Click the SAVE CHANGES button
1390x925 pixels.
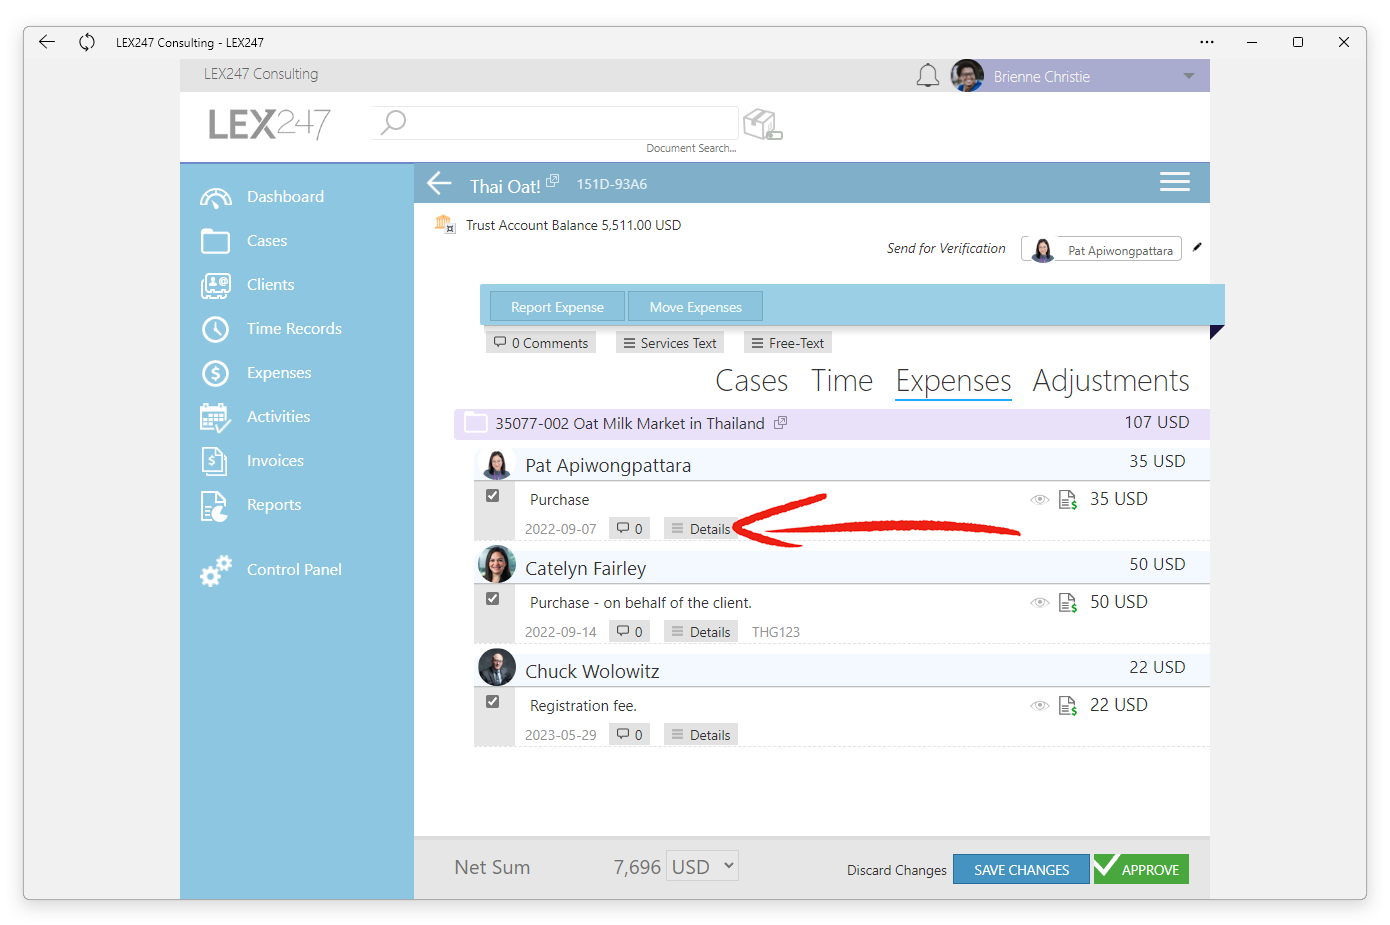coord(1021,869)
